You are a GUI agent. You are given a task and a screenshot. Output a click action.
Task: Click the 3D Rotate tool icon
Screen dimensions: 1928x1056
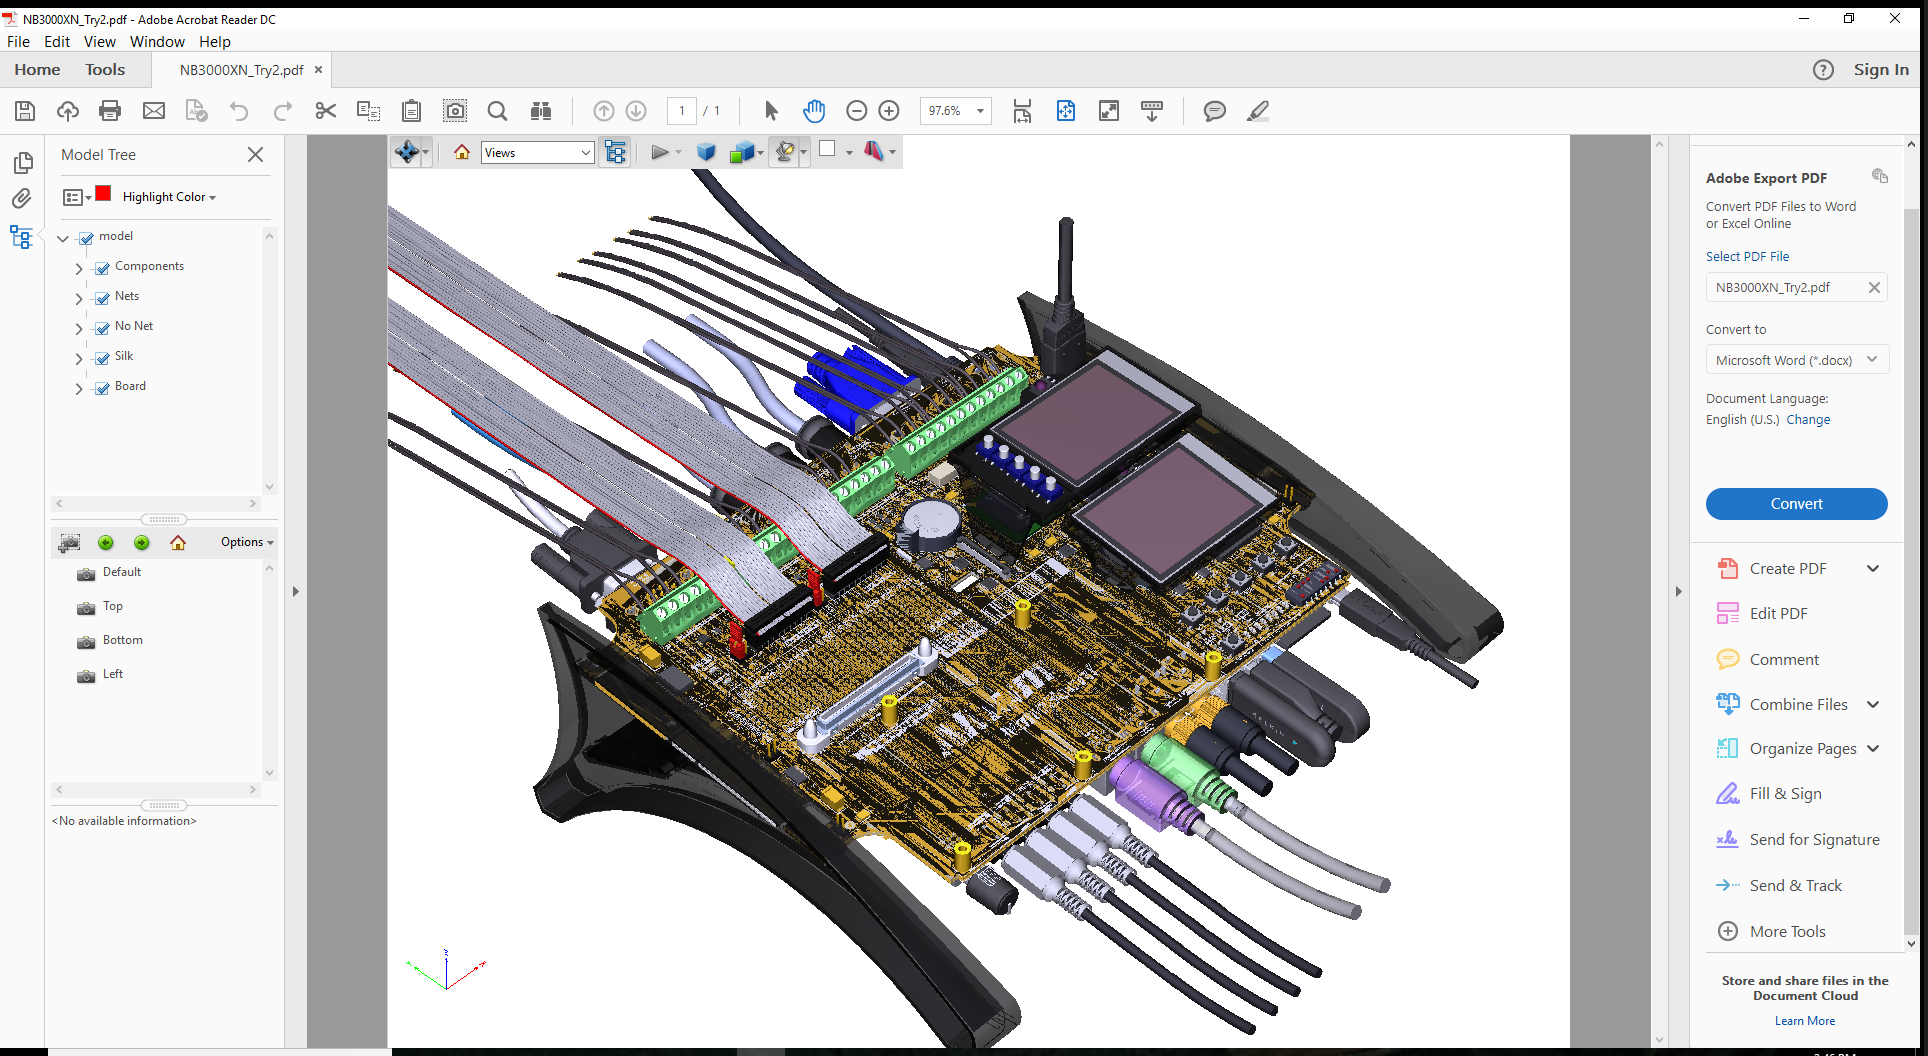[407, 152]
